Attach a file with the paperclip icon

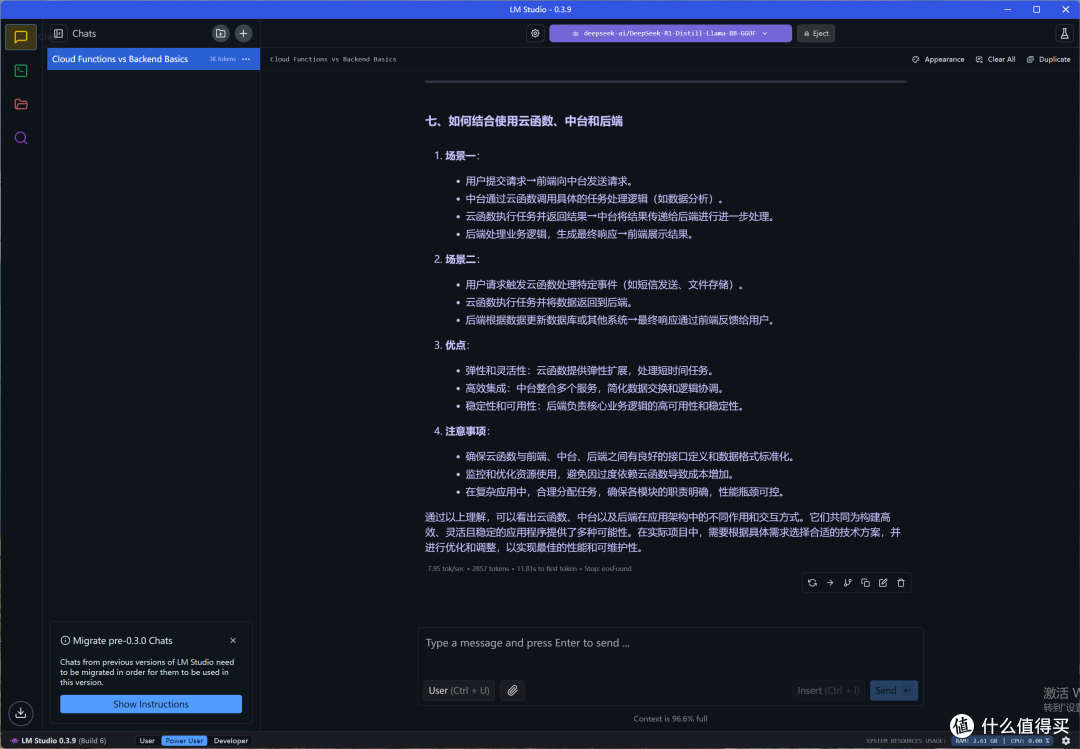tap(512, 690)
